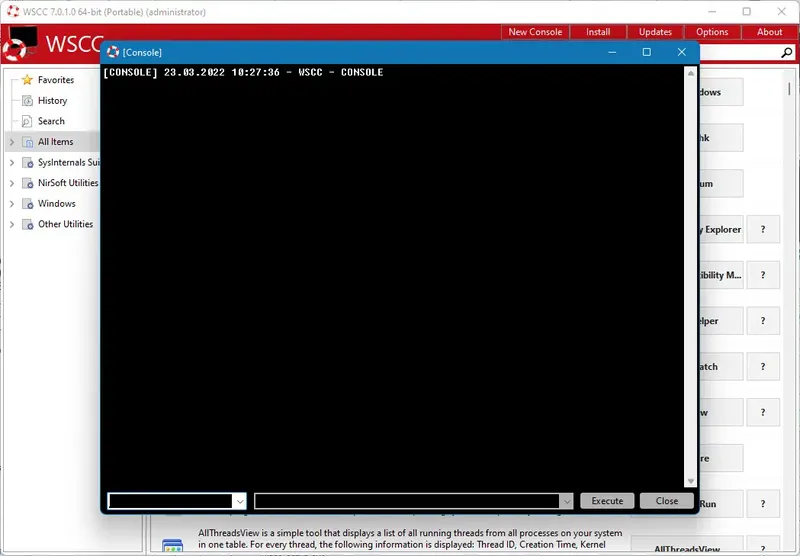This screenshot has width=800, height=556.
Task: Open the Install menu item
Action: pyautogui.click(x=598, y=32)
